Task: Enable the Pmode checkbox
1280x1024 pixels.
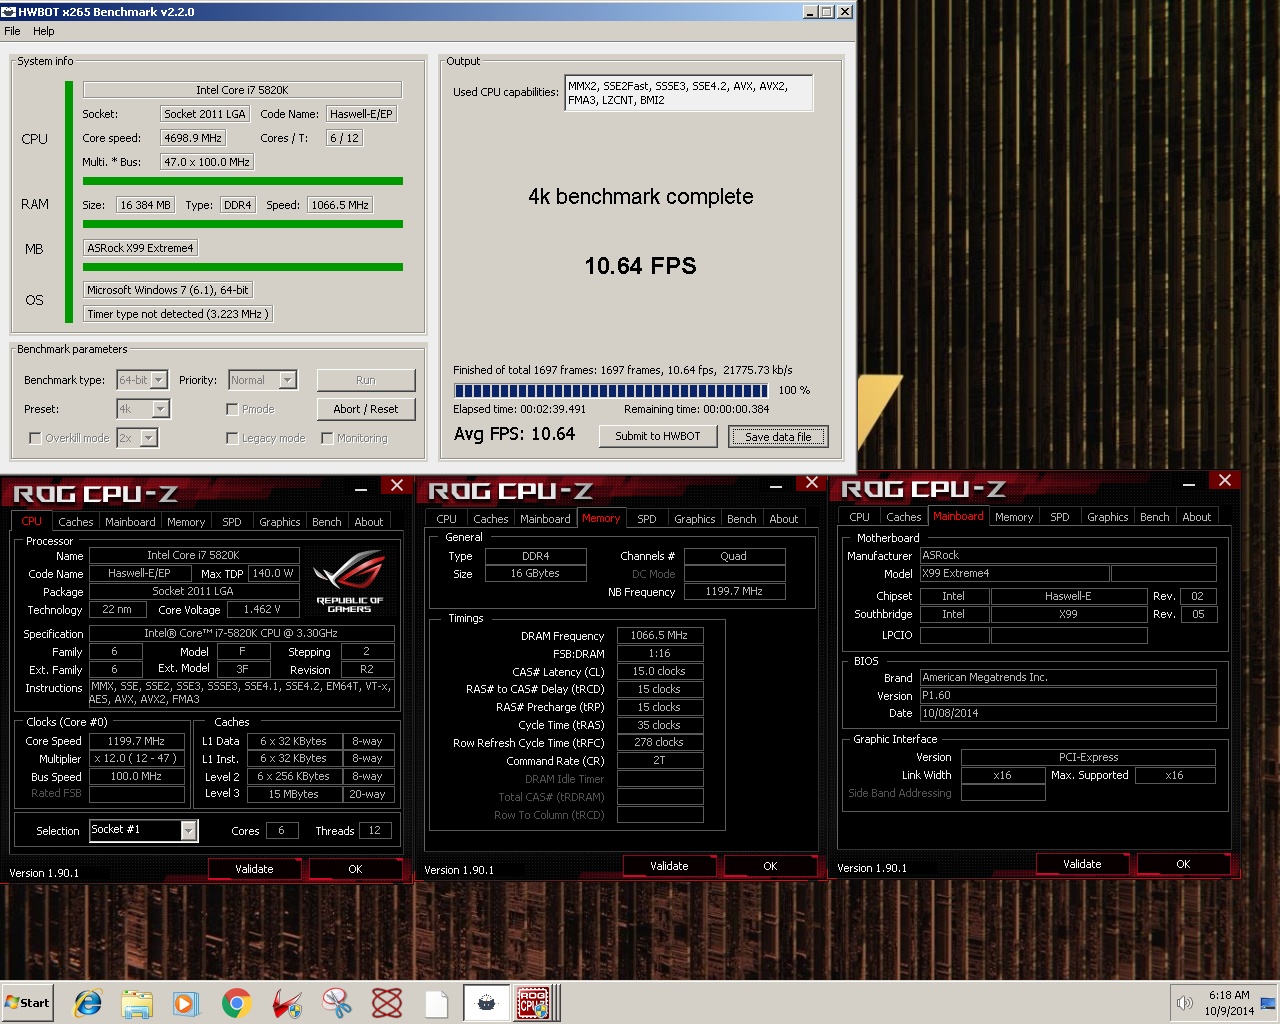Action: (x=232, y=409)
